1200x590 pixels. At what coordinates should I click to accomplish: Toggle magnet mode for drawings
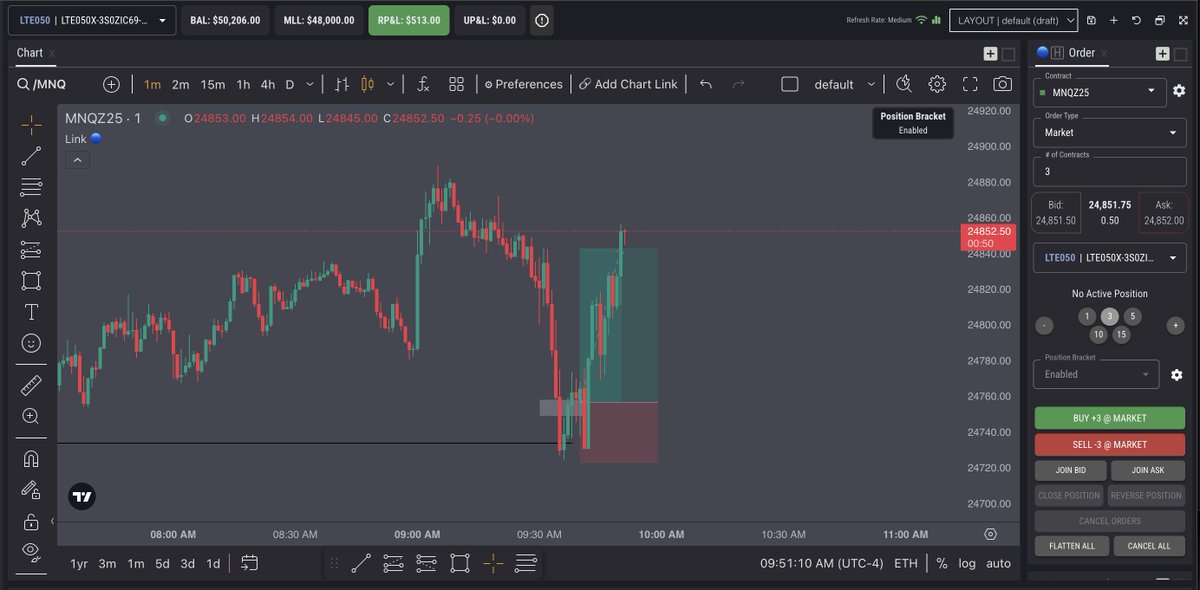31,459
